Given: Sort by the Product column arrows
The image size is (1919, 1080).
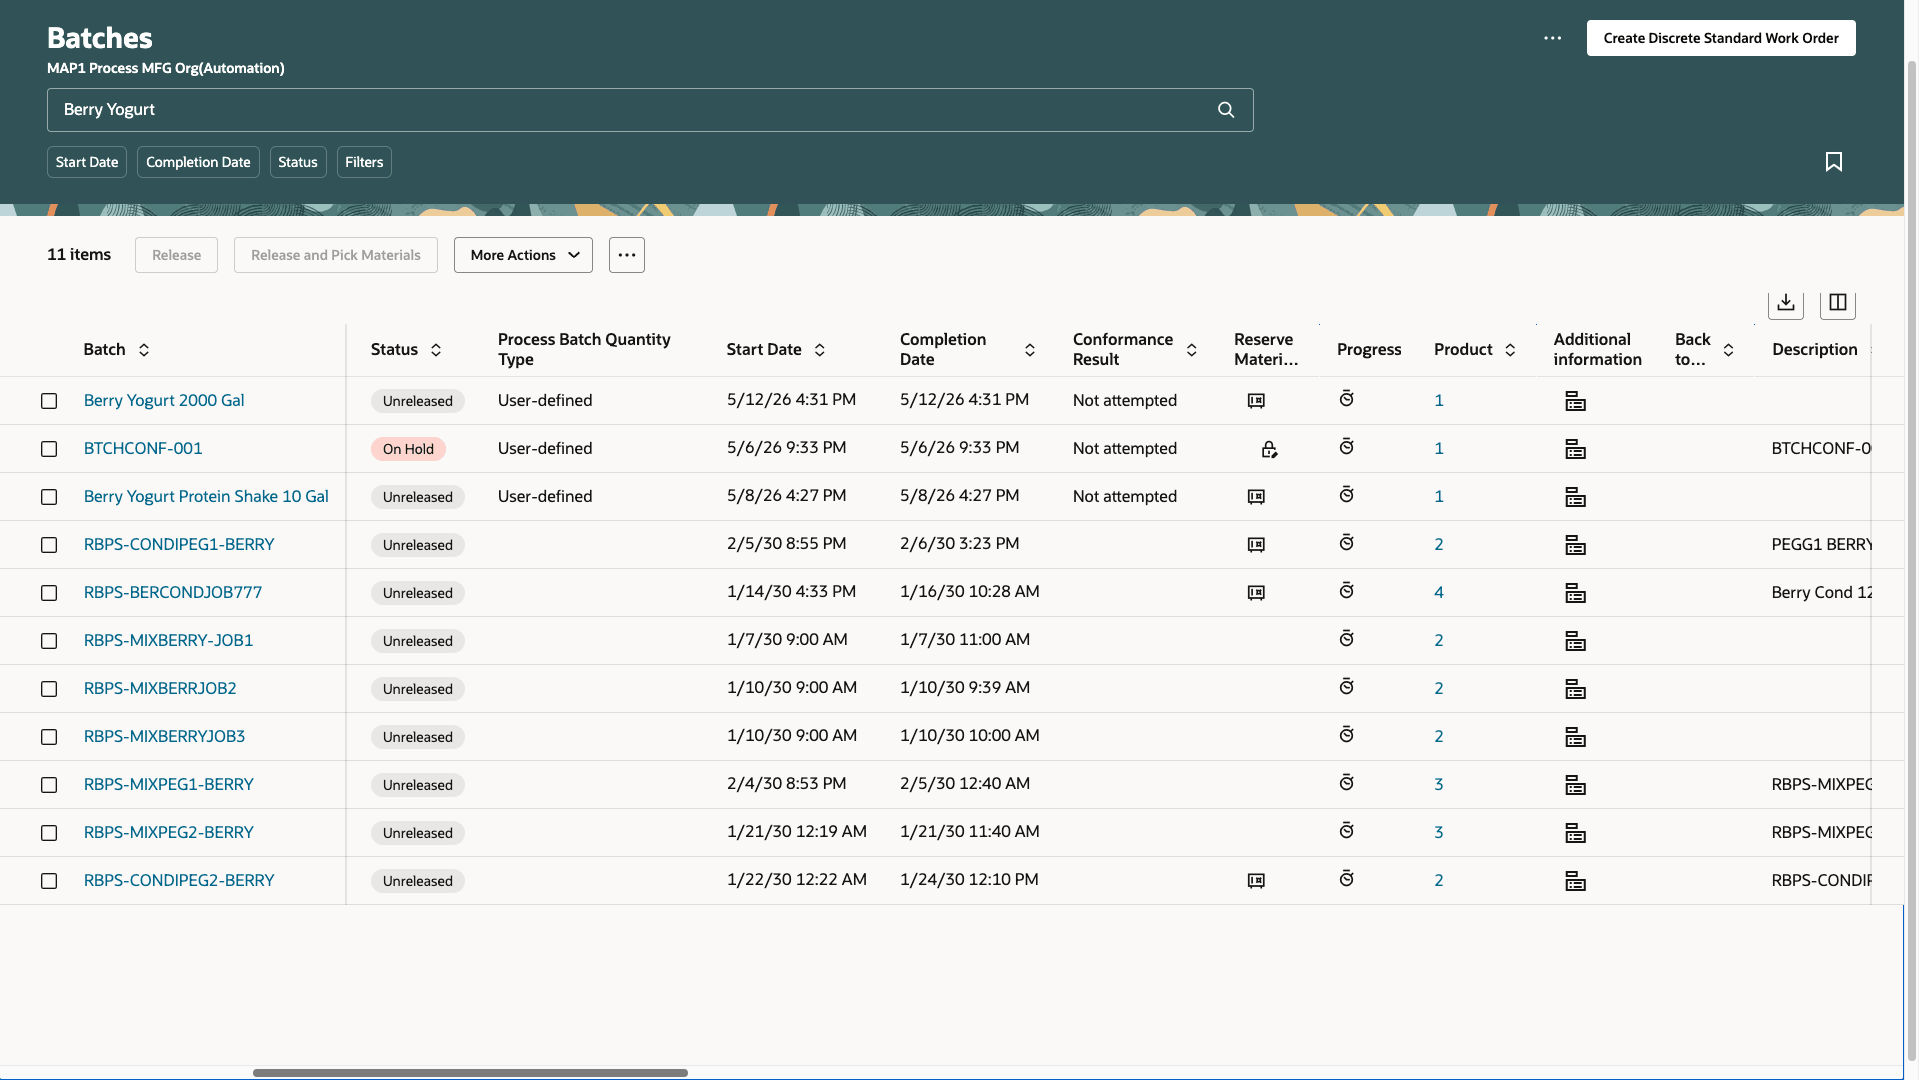Looking at the screenshot, I should coord(1510,350).
